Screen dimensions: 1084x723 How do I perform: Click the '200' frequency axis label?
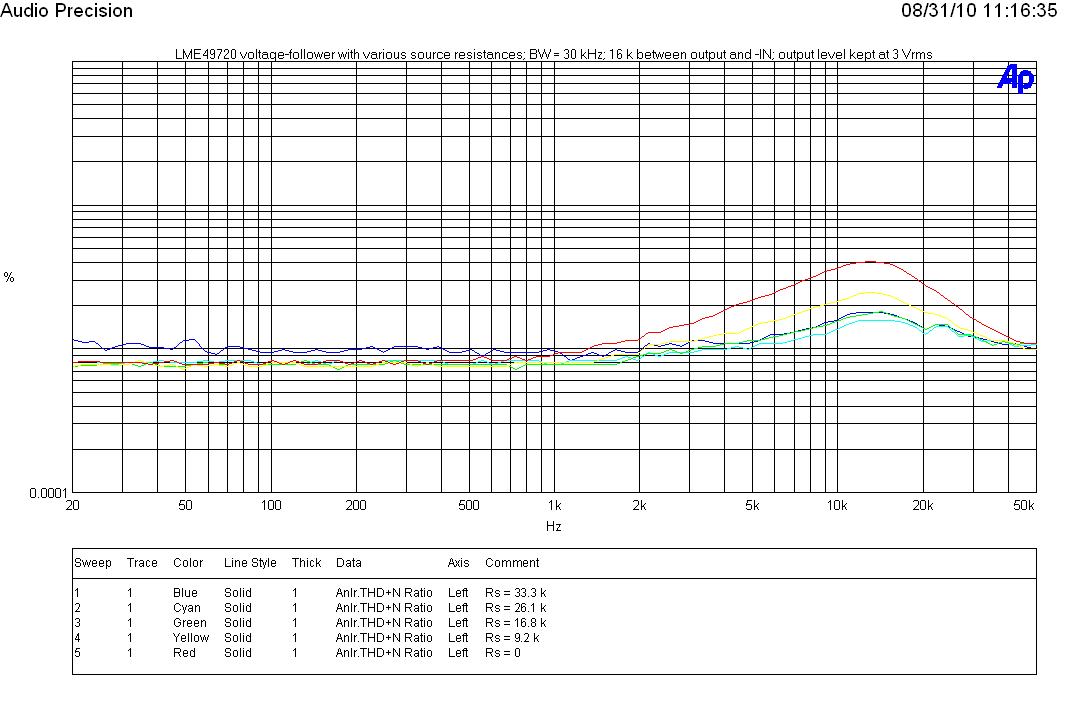[356, 505]
